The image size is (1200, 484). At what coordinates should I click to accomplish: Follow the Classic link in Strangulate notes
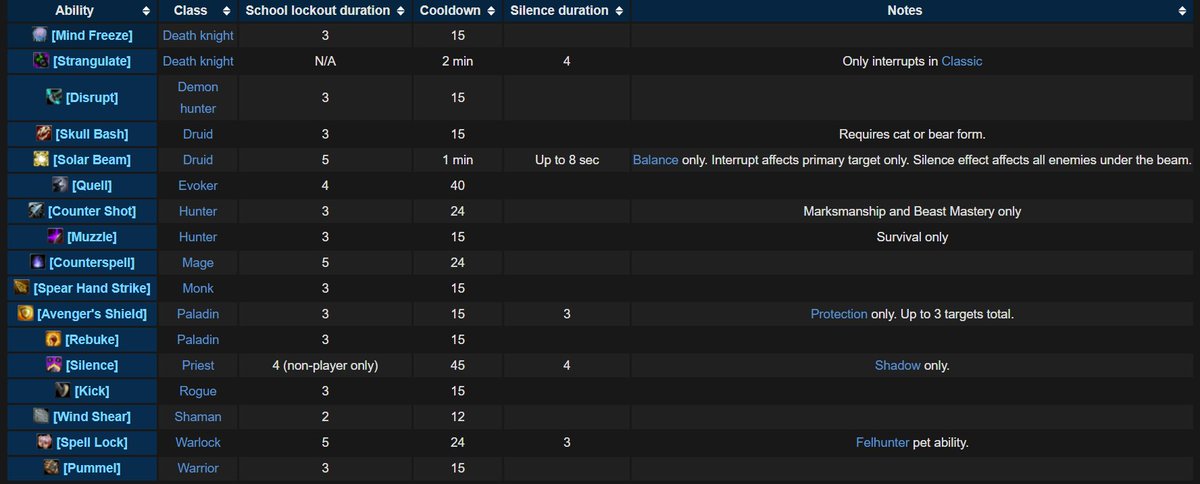962,61
